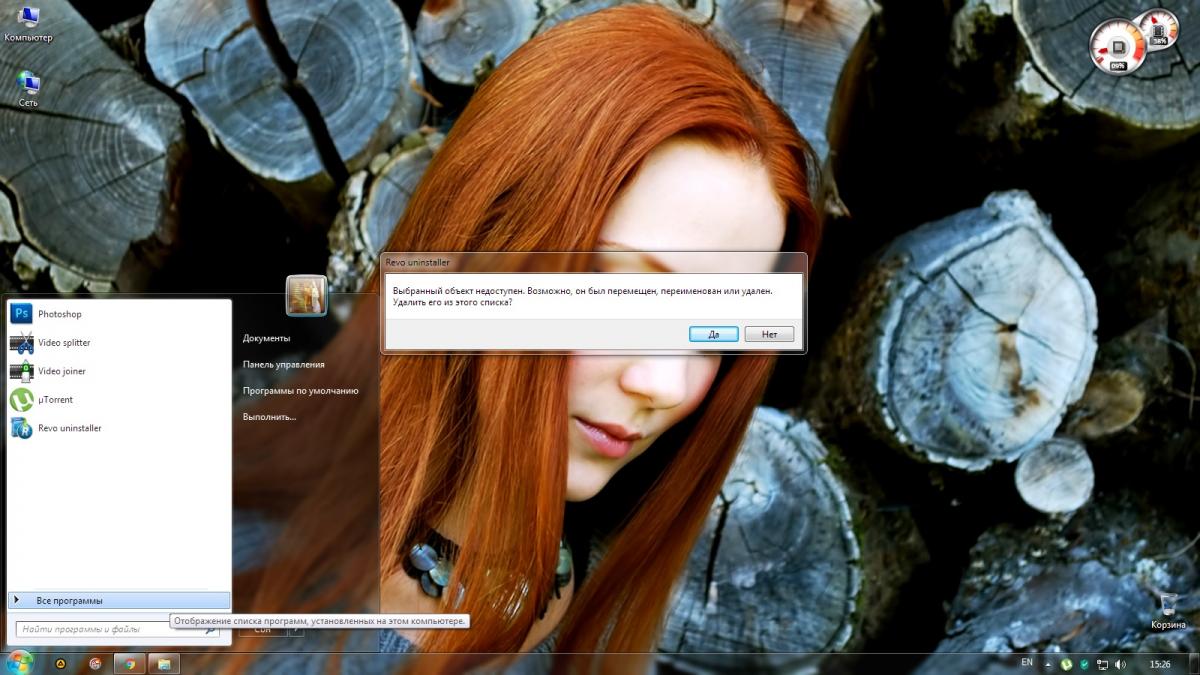Screen dimensions: 1200x675
Task: Click the 15:26 clock in the tray
Action: tap(1160, 664)
